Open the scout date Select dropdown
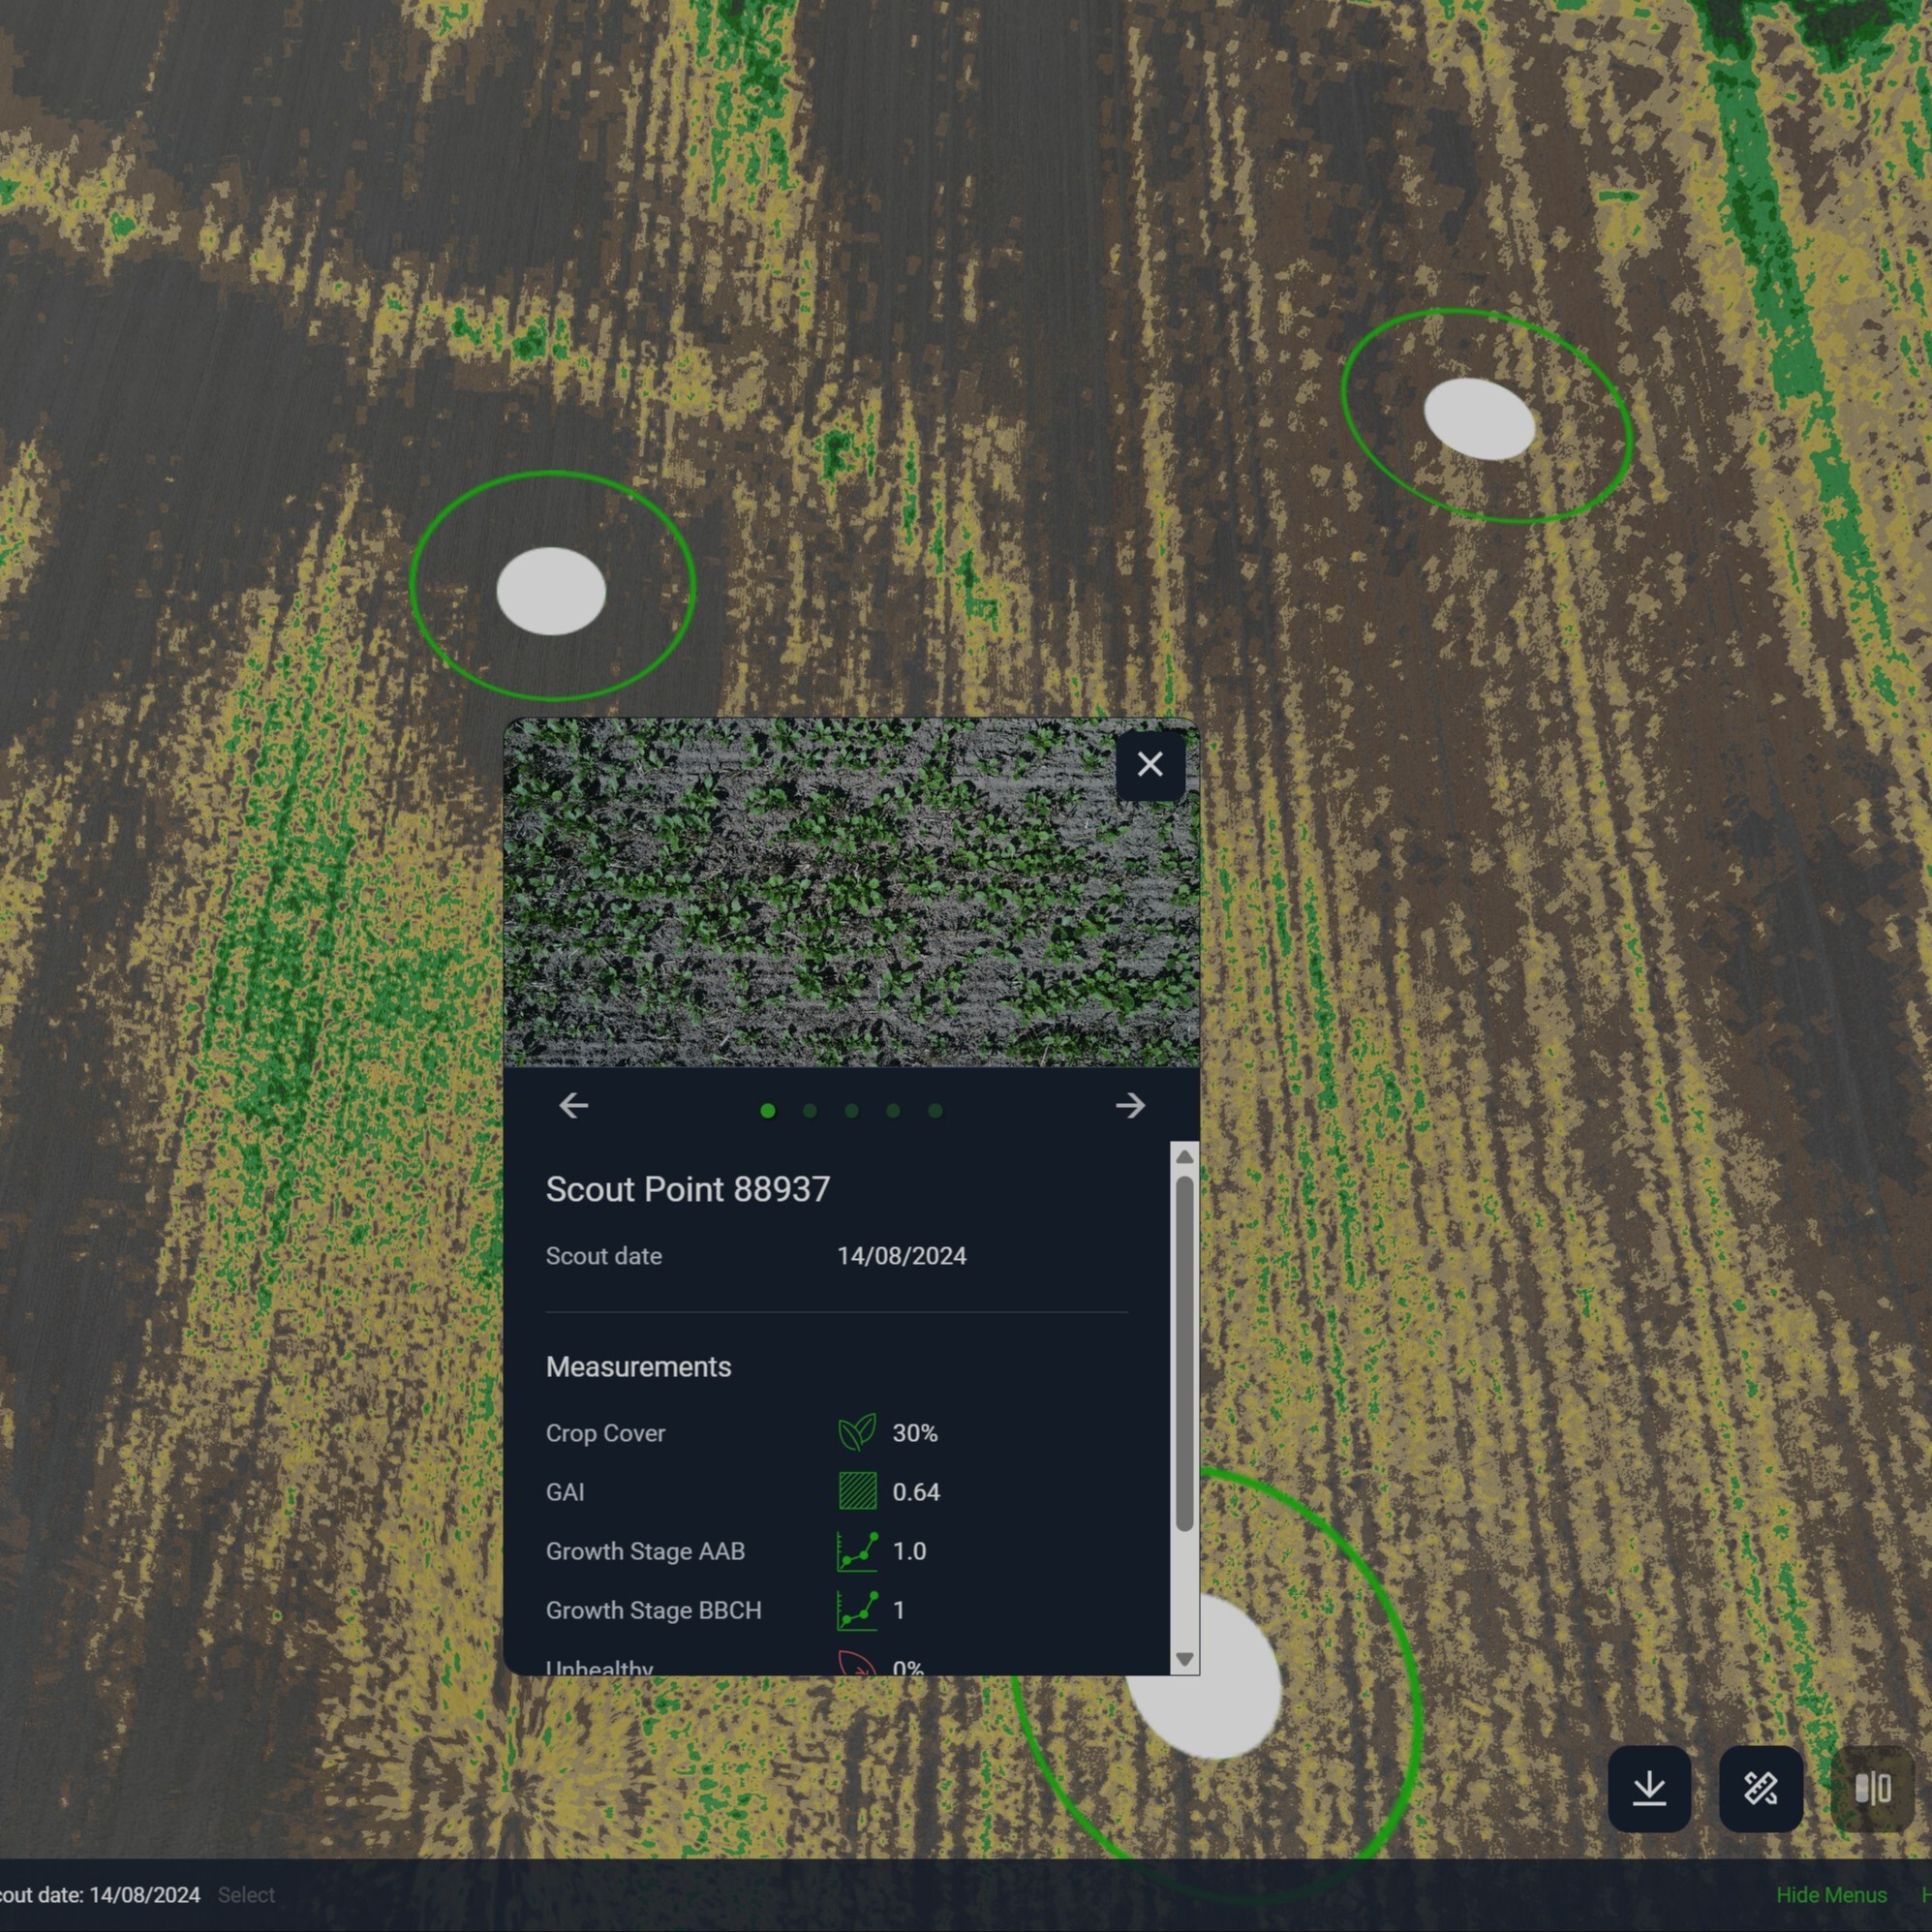The height and width of the screenshot is (1932, 1932). (x=246, y=1895)
